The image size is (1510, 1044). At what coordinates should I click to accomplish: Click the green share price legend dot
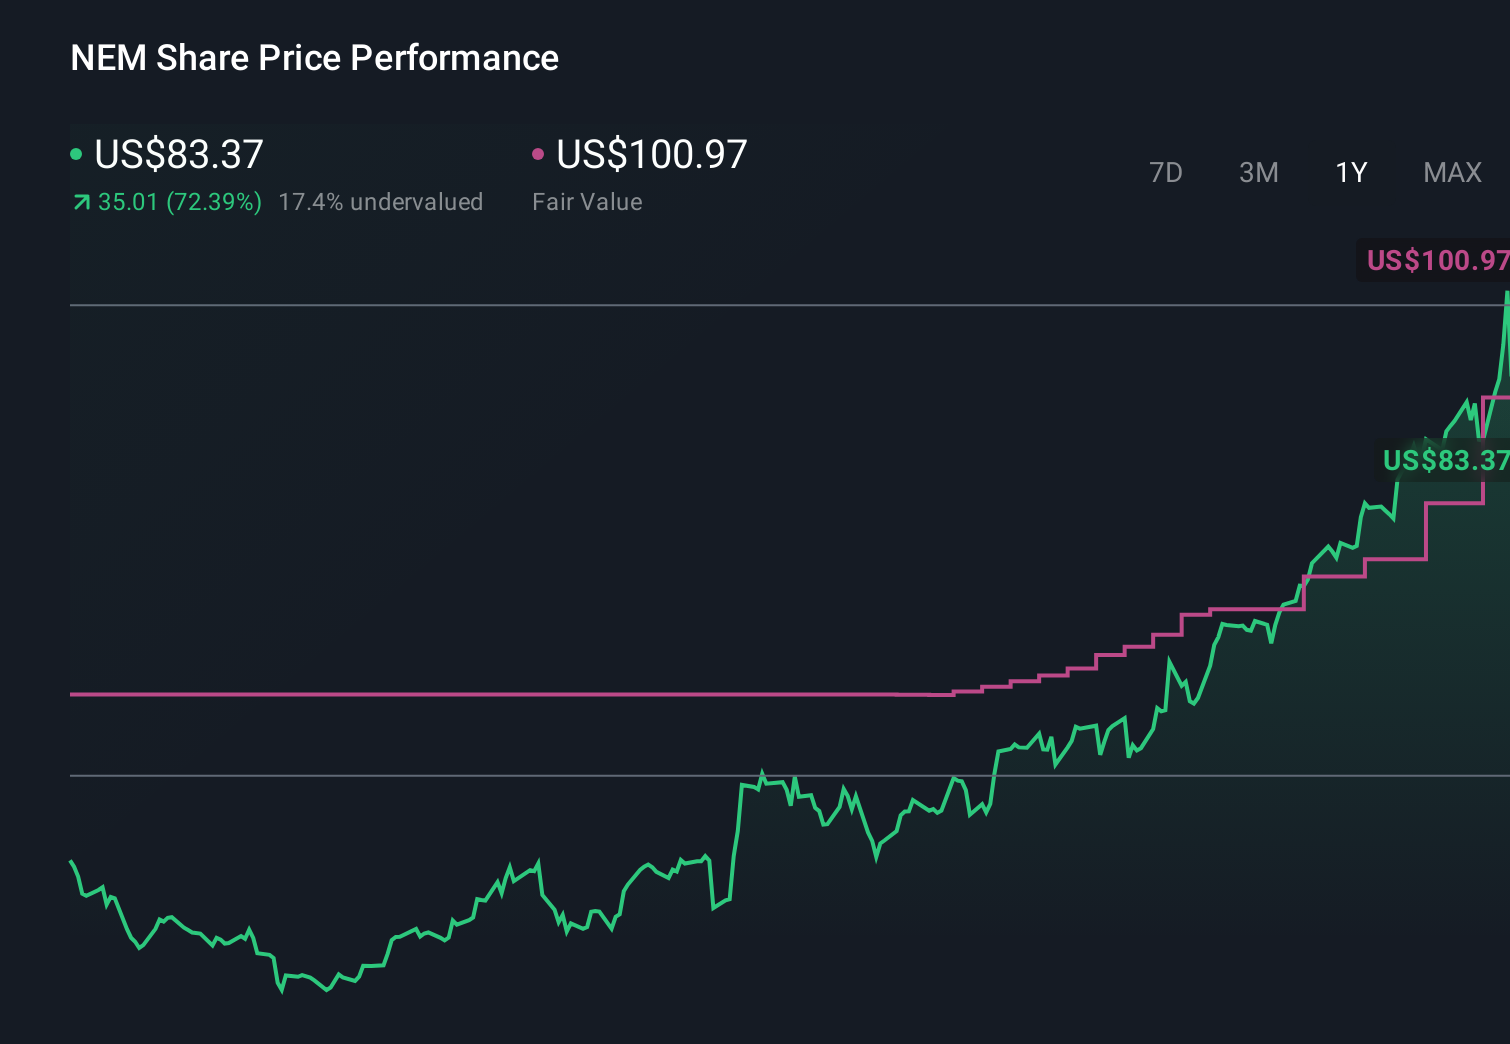click(76, 154)
